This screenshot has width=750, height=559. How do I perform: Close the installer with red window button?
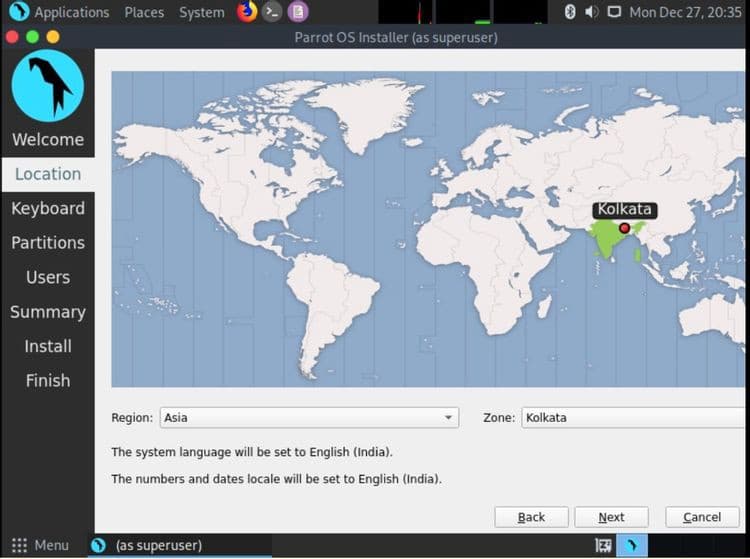[x=12, y=37]
